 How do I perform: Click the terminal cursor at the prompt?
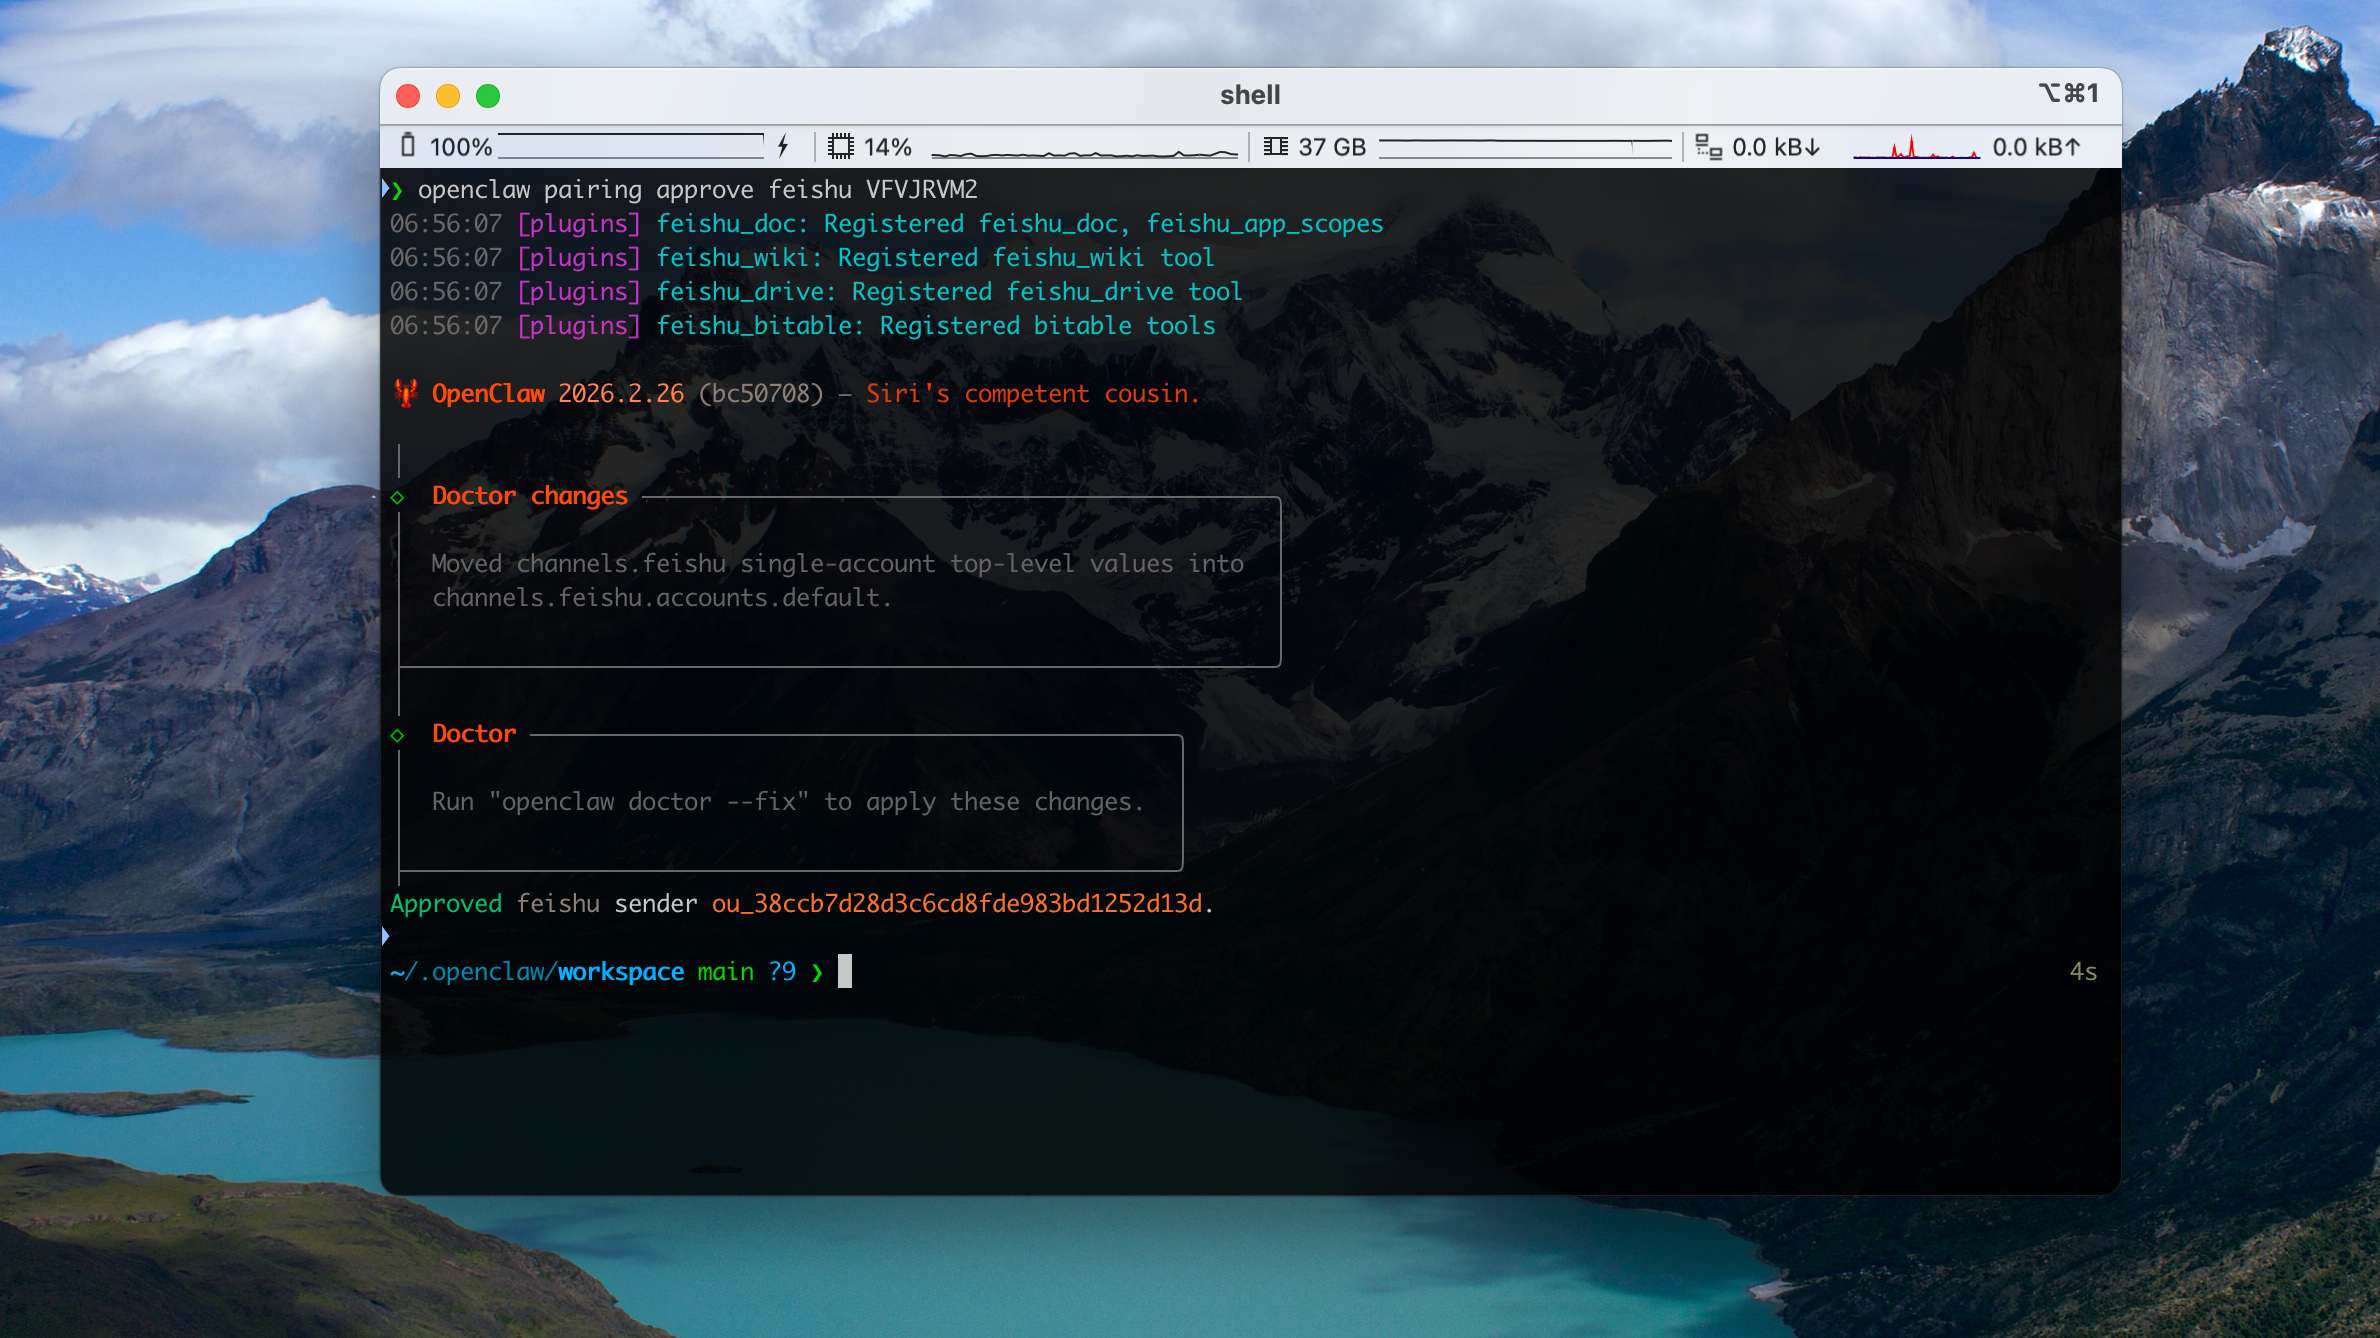845,971
